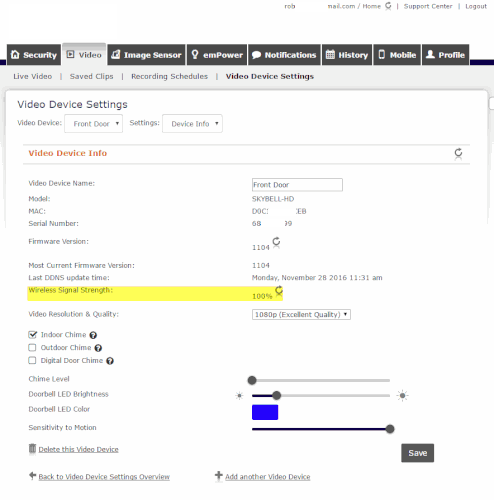494x500 pixels.
Task: Refresh the Video Device Info section
Action: tap(458, 153)
